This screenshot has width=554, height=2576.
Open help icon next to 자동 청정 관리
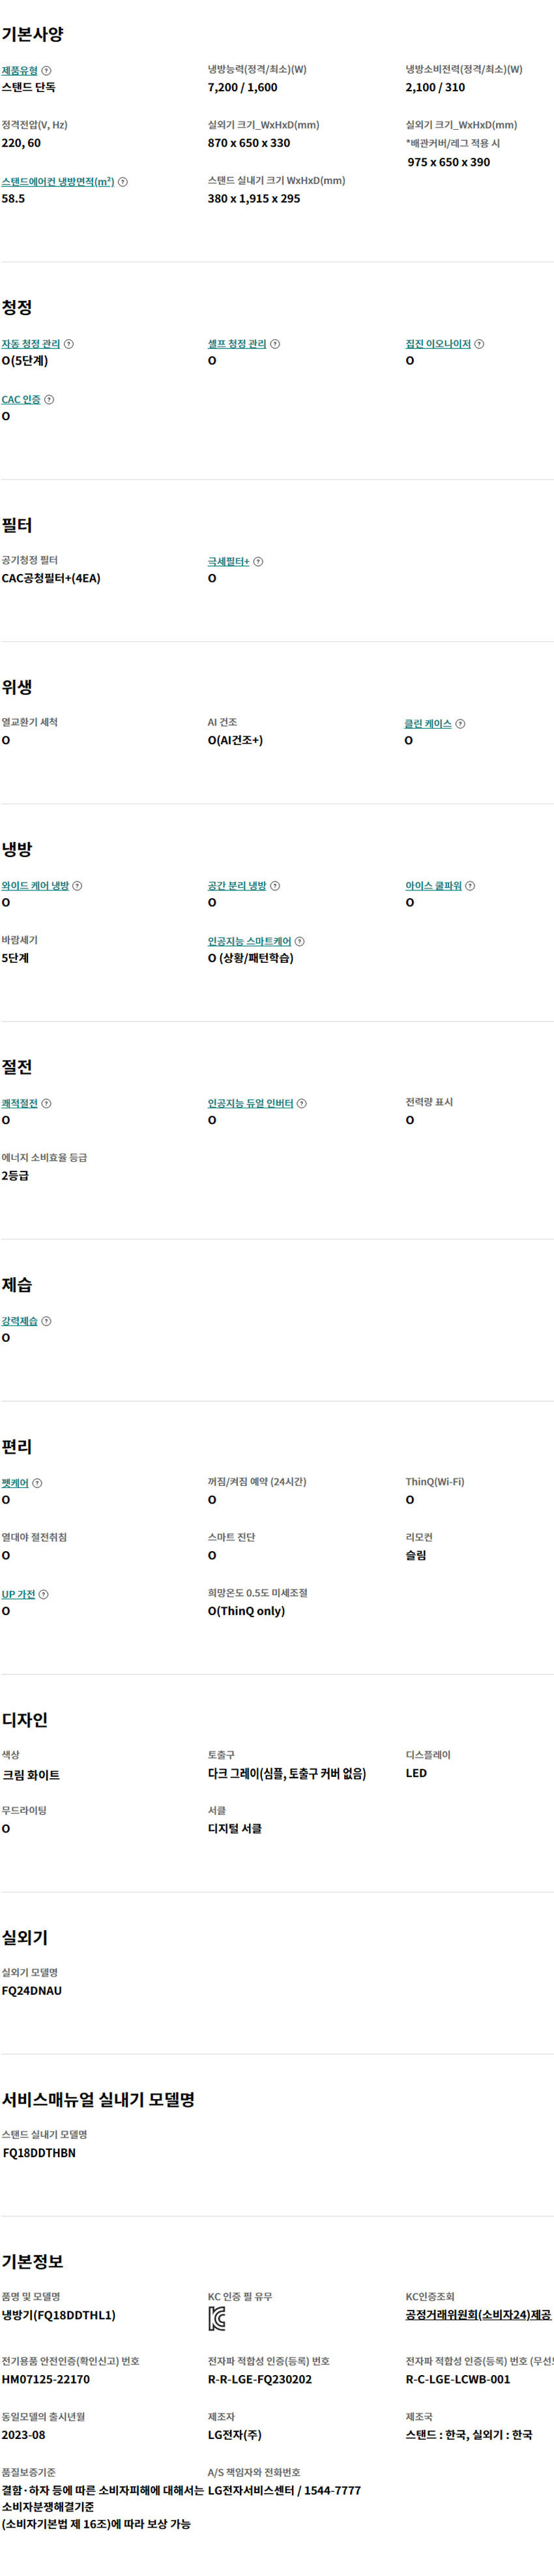coord(69,344)
